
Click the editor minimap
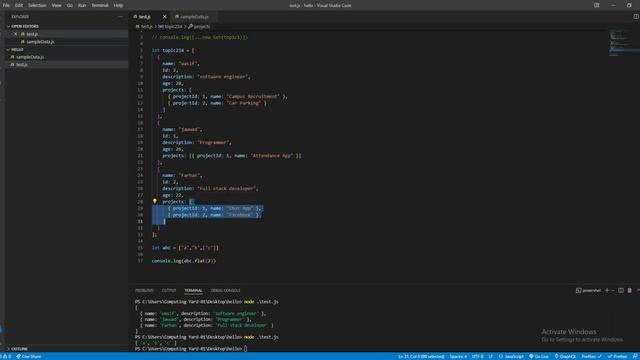(623, 43)
